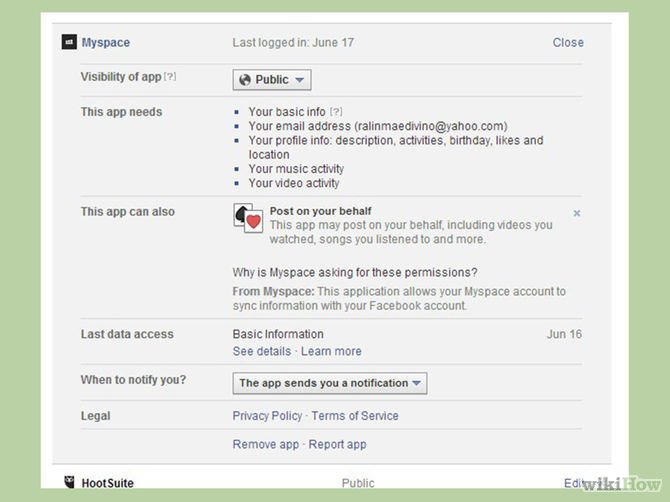
Task: Click Remove app
Action: pyautogui.click(x=266, y=444)
